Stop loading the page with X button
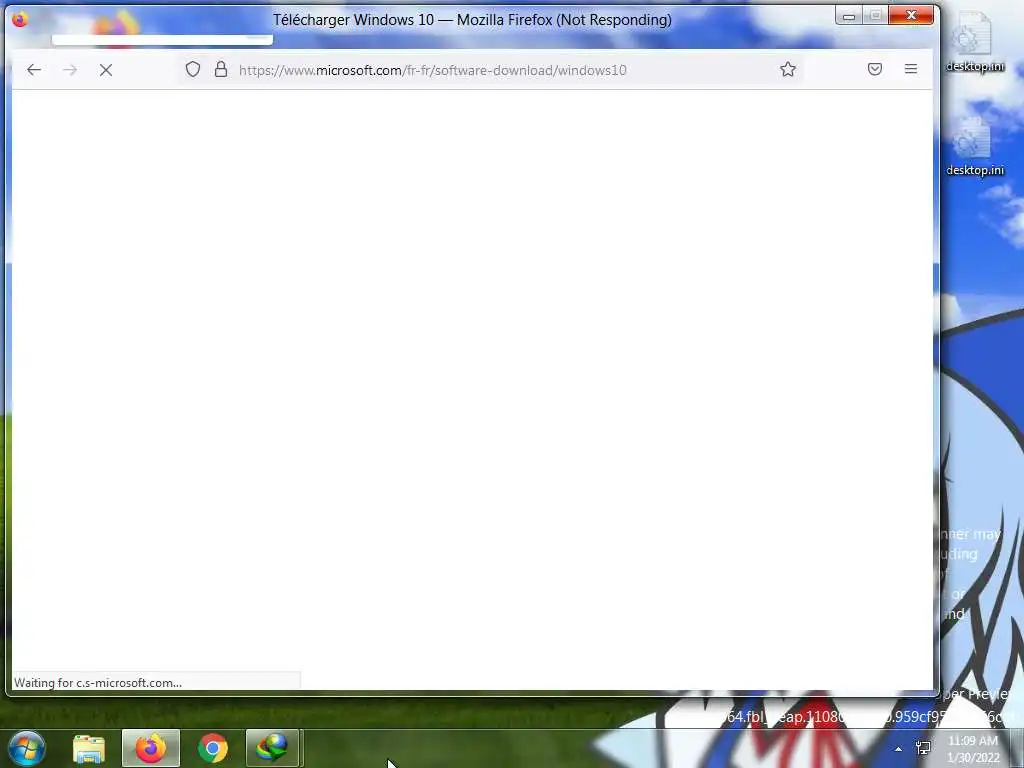Viewport: 1024px width, 768px height. point(106,69)
